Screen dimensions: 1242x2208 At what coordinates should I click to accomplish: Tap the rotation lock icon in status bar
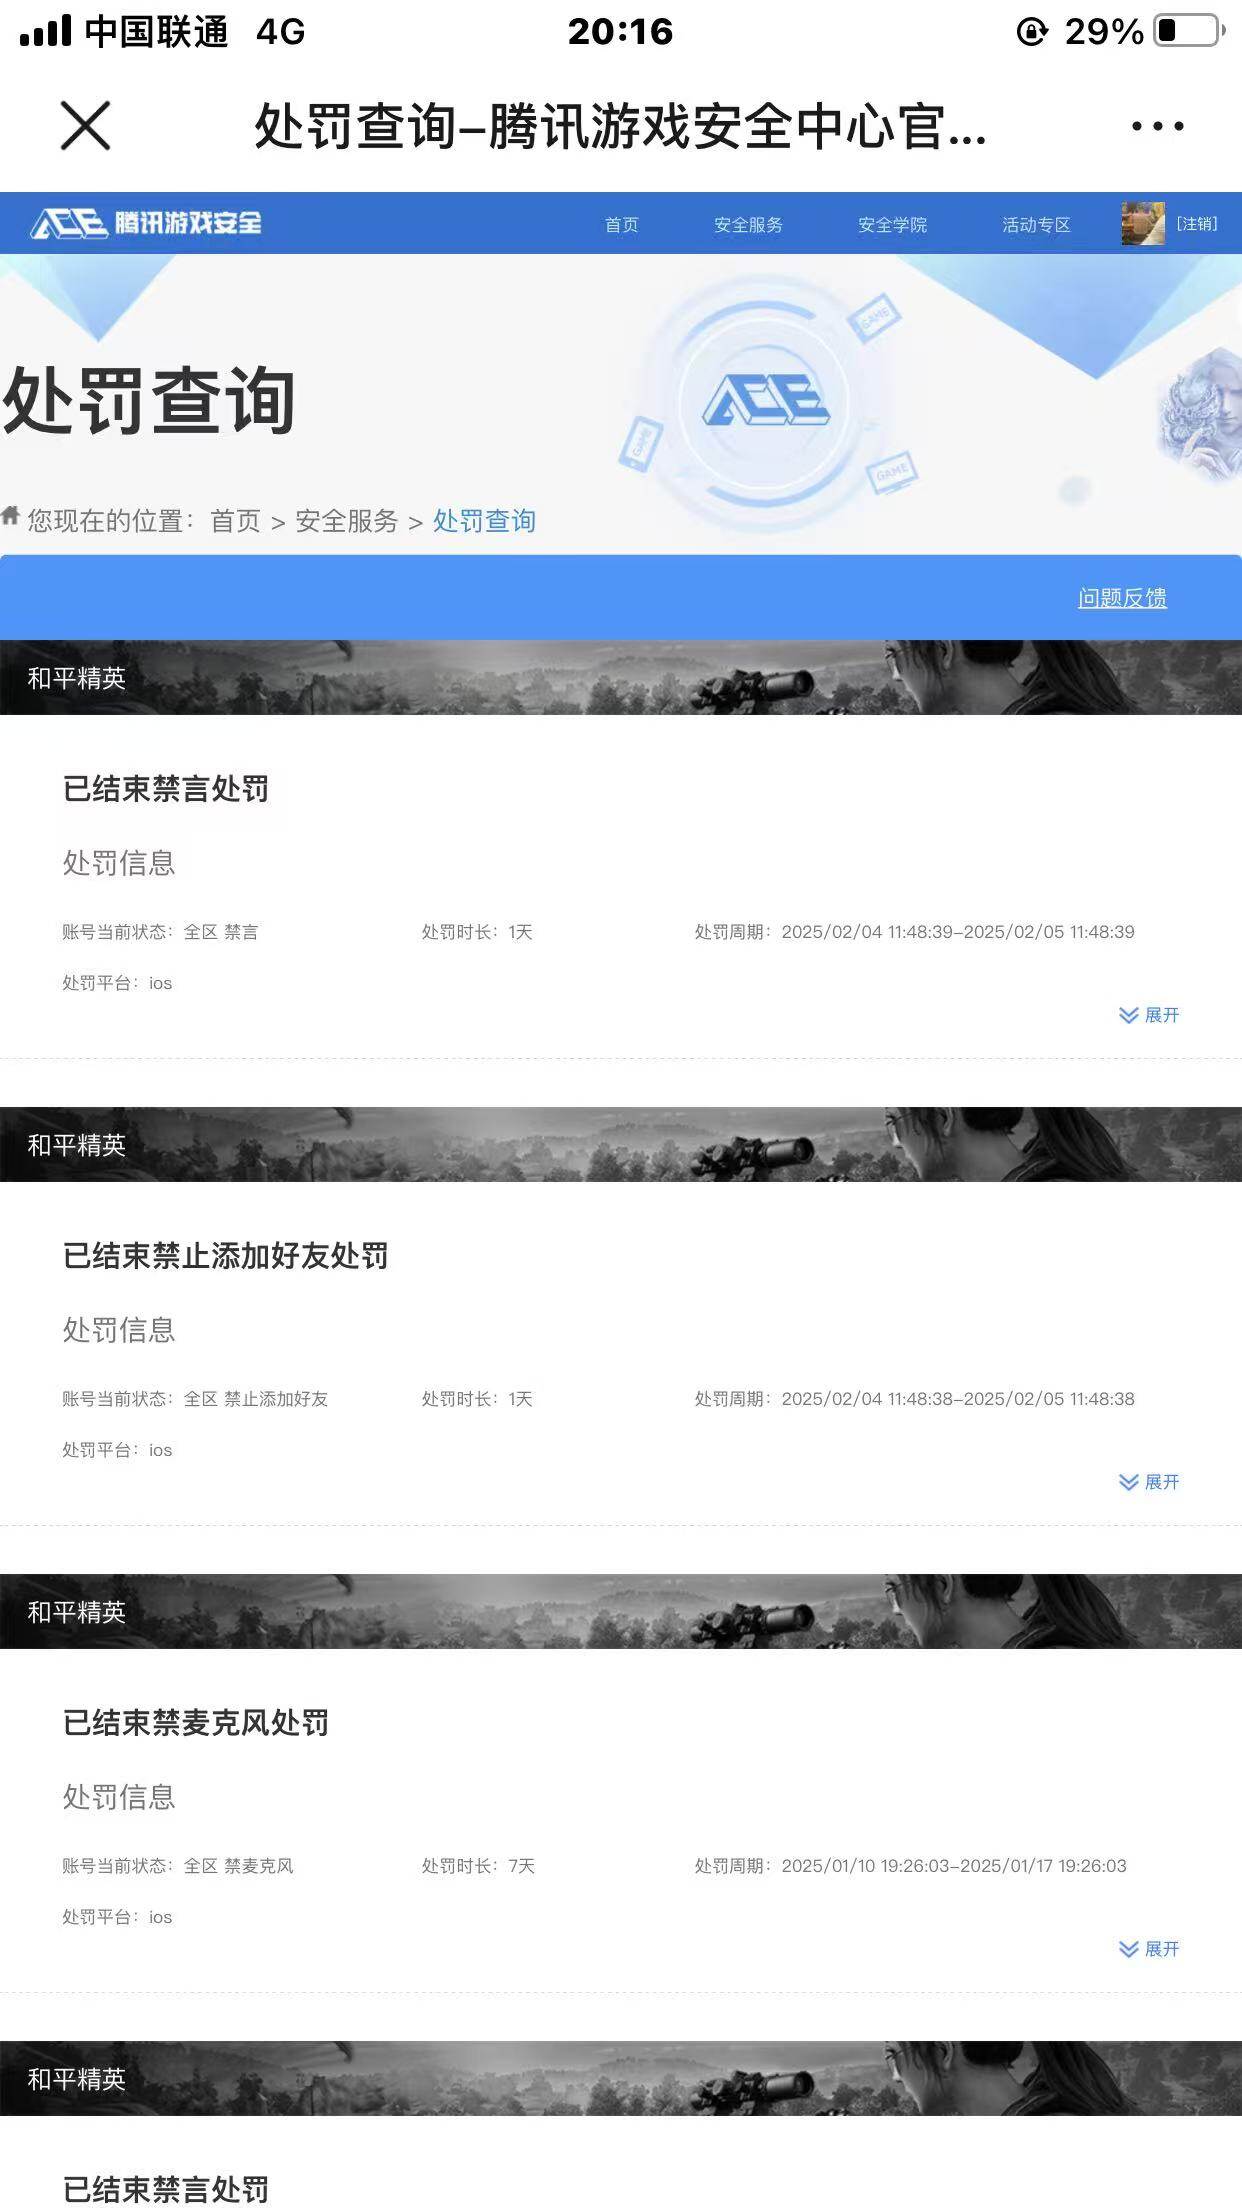pos(1032,32)
